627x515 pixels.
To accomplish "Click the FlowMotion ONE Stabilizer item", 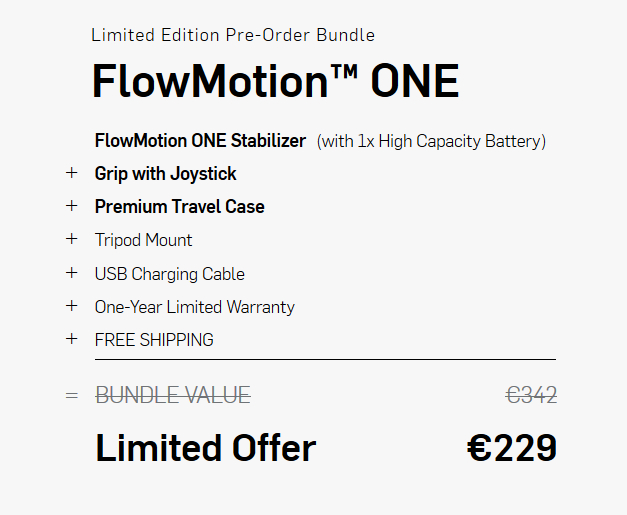I will tap(200, 141).
